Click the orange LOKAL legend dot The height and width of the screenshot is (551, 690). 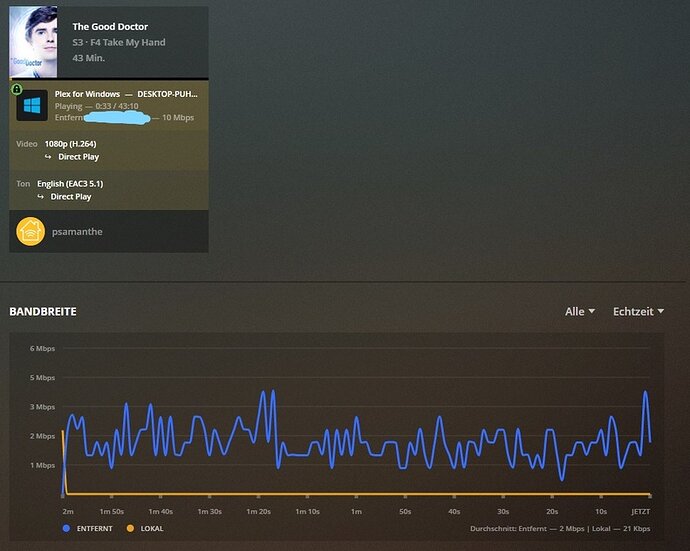pyautogui.click(x=130, y=528)
